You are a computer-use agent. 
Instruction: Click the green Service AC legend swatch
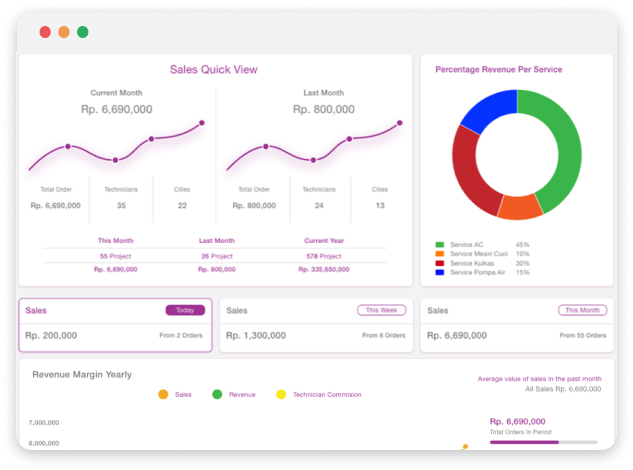click(439, 245)
